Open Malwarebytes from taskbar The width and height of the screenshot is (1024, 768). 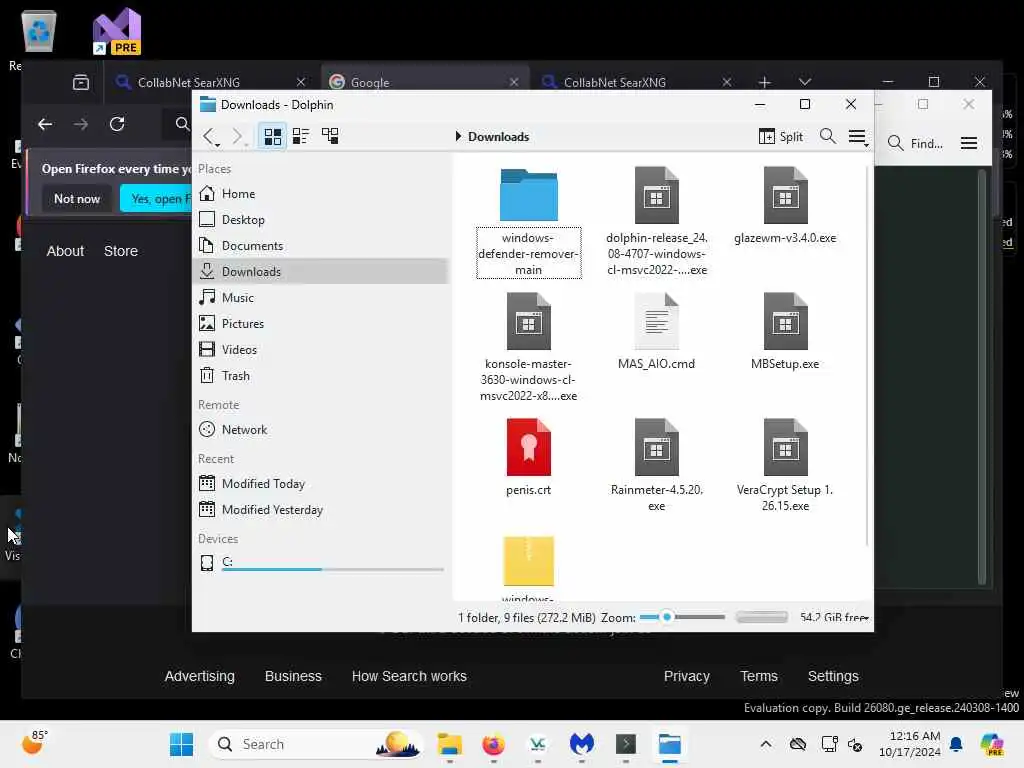(581, 744)
